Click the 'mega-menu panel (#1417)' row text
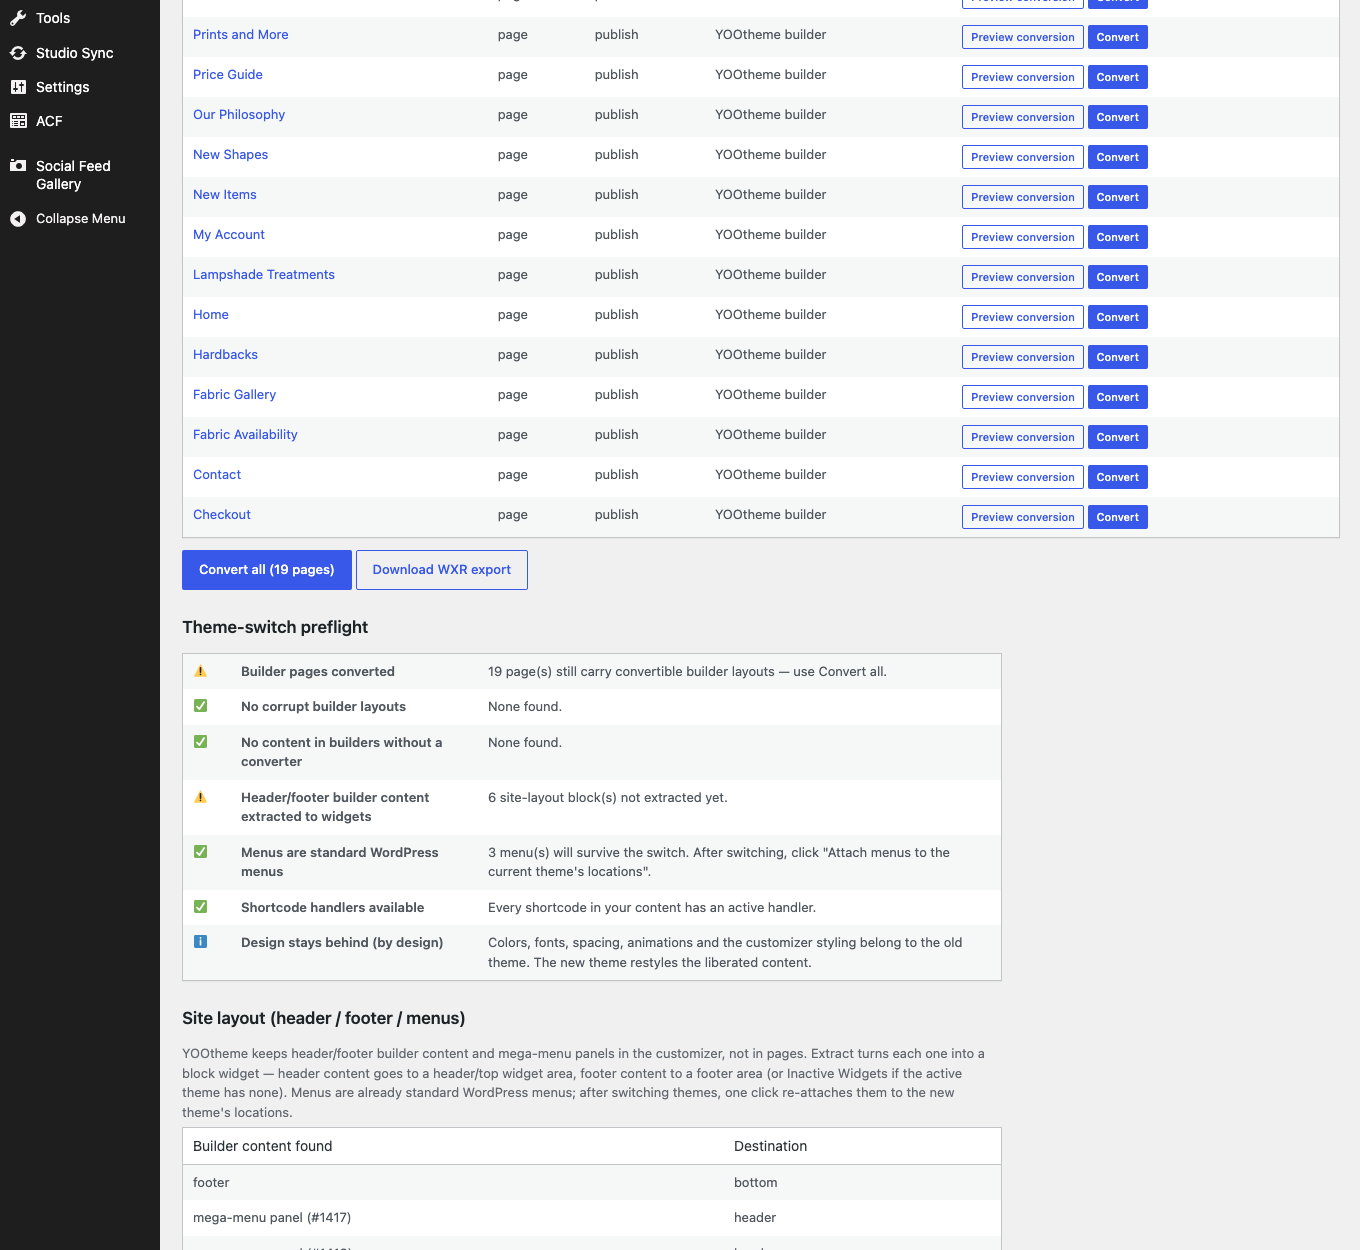Viewport: 1360px width, 1250px height. (x=272, y=1218)
